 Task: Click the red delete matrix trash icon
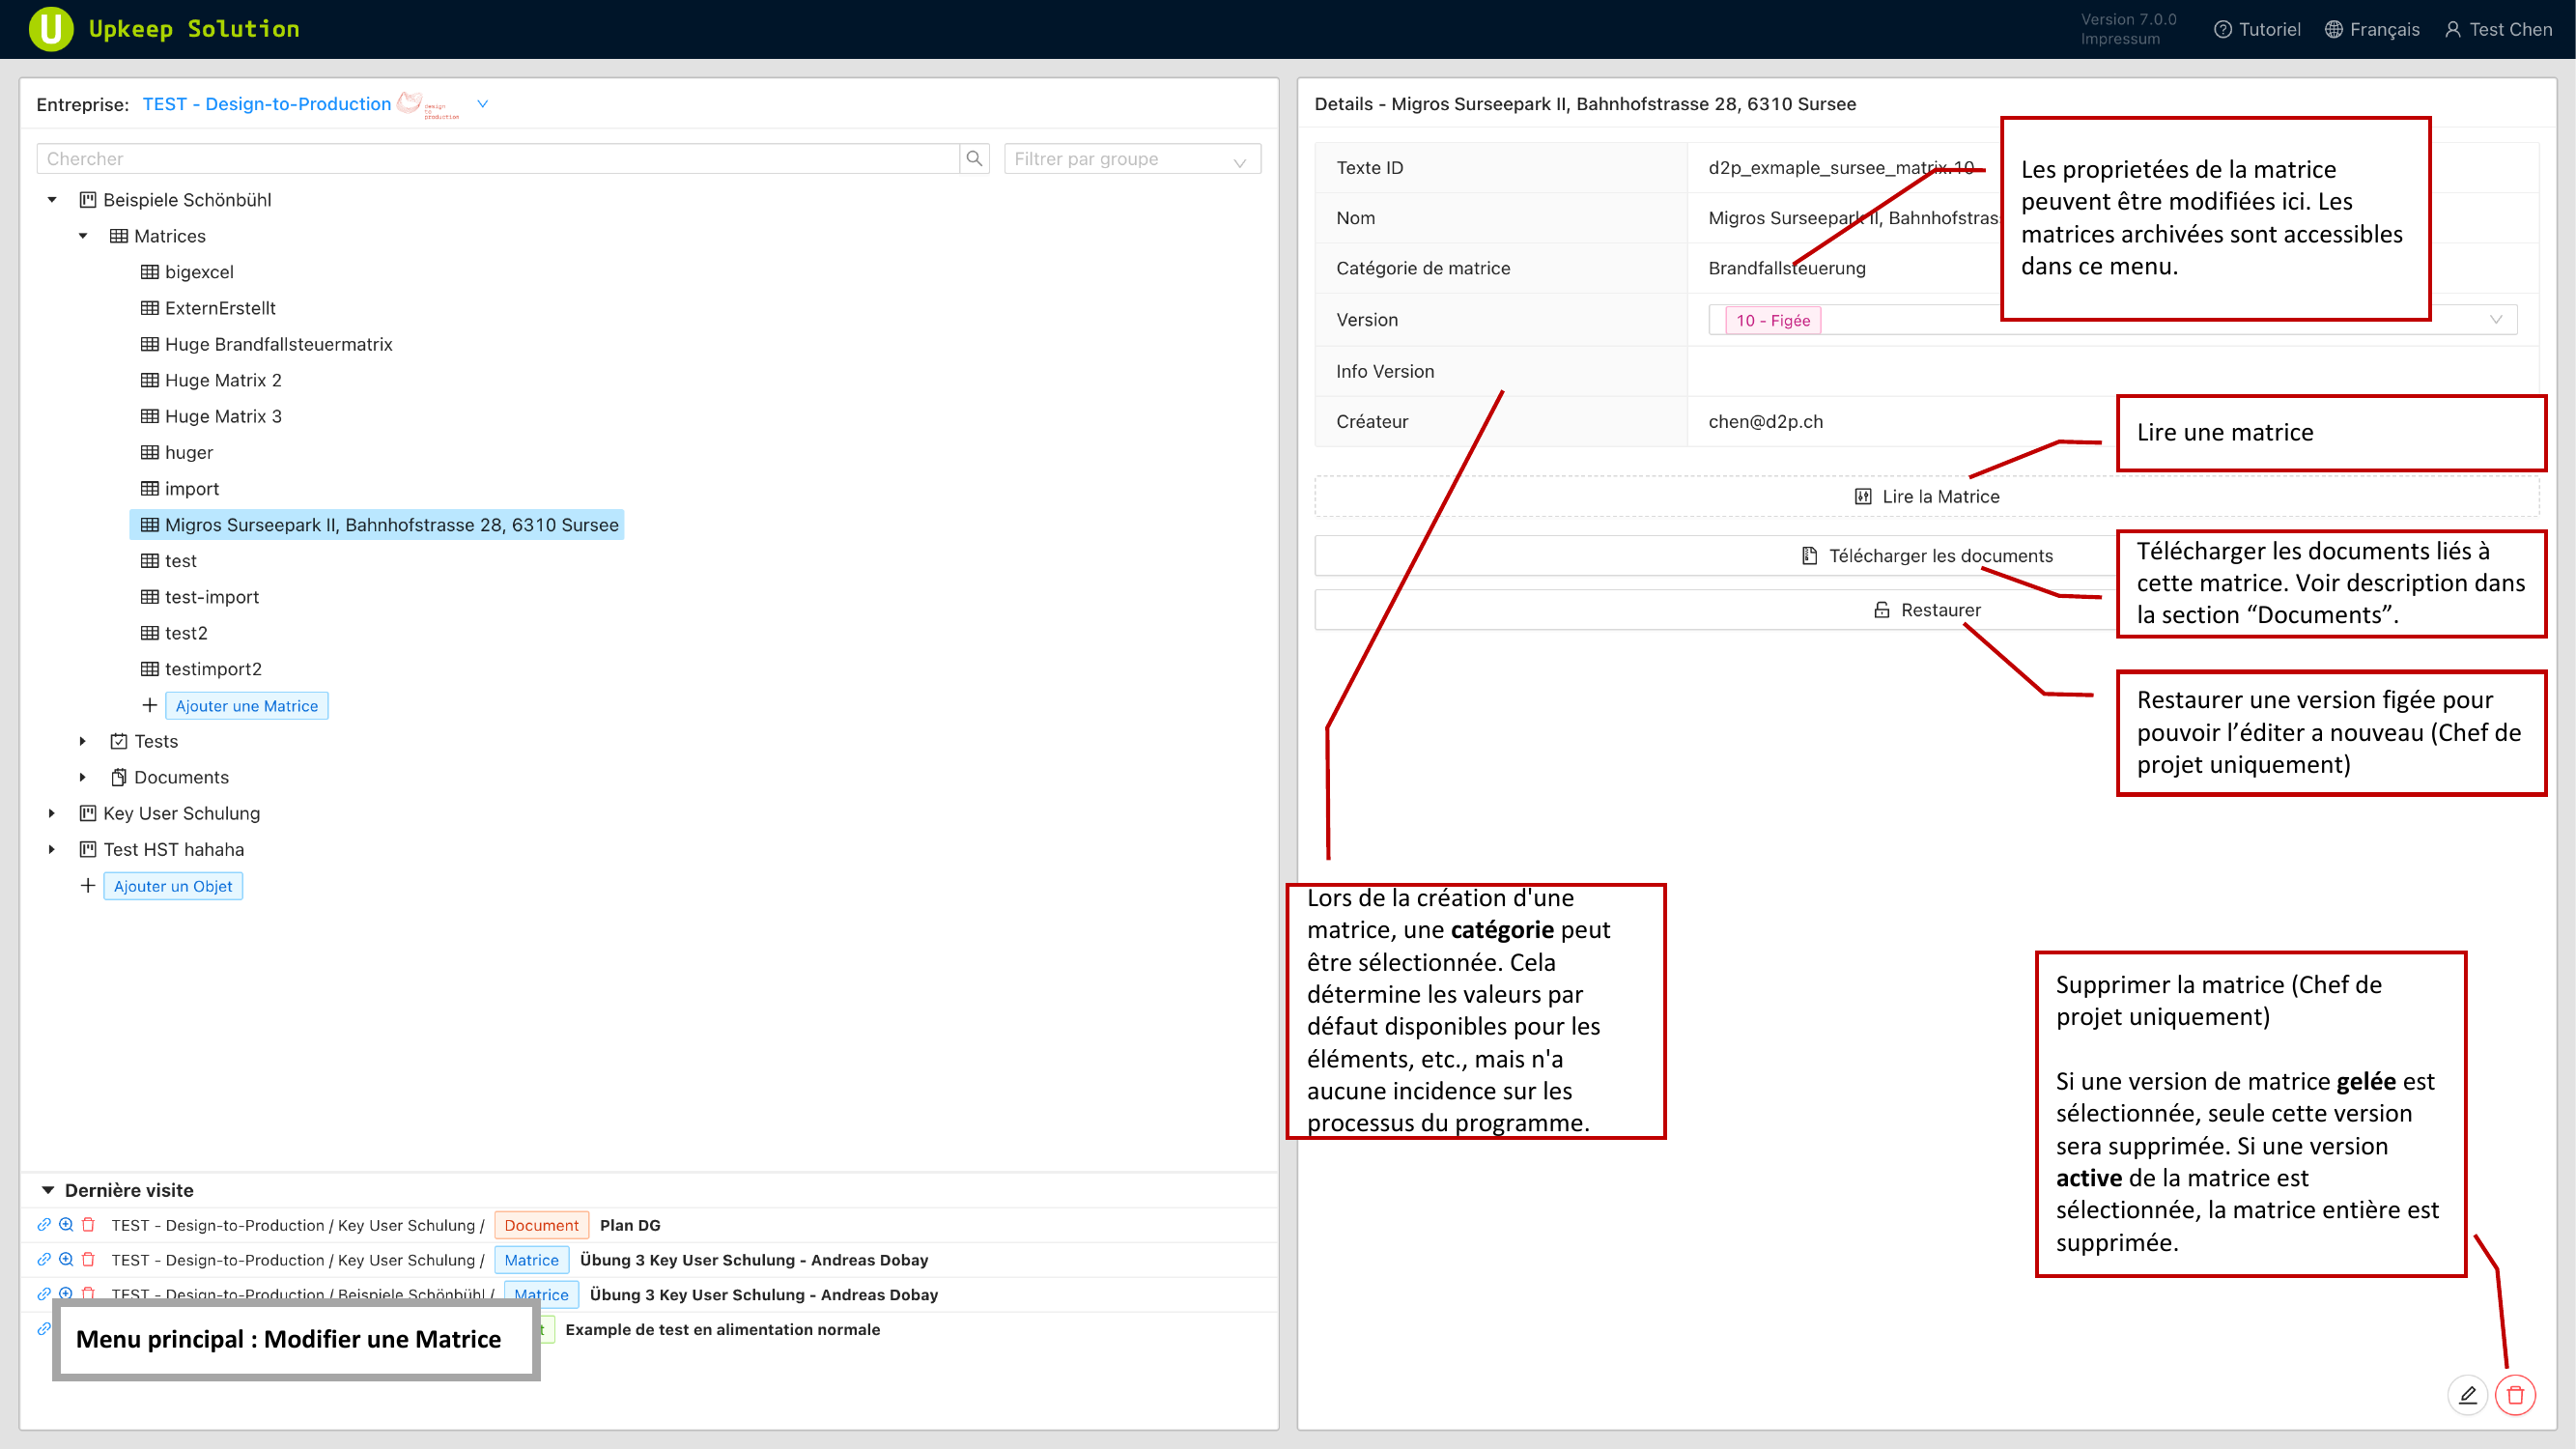pos(2515,1395)
